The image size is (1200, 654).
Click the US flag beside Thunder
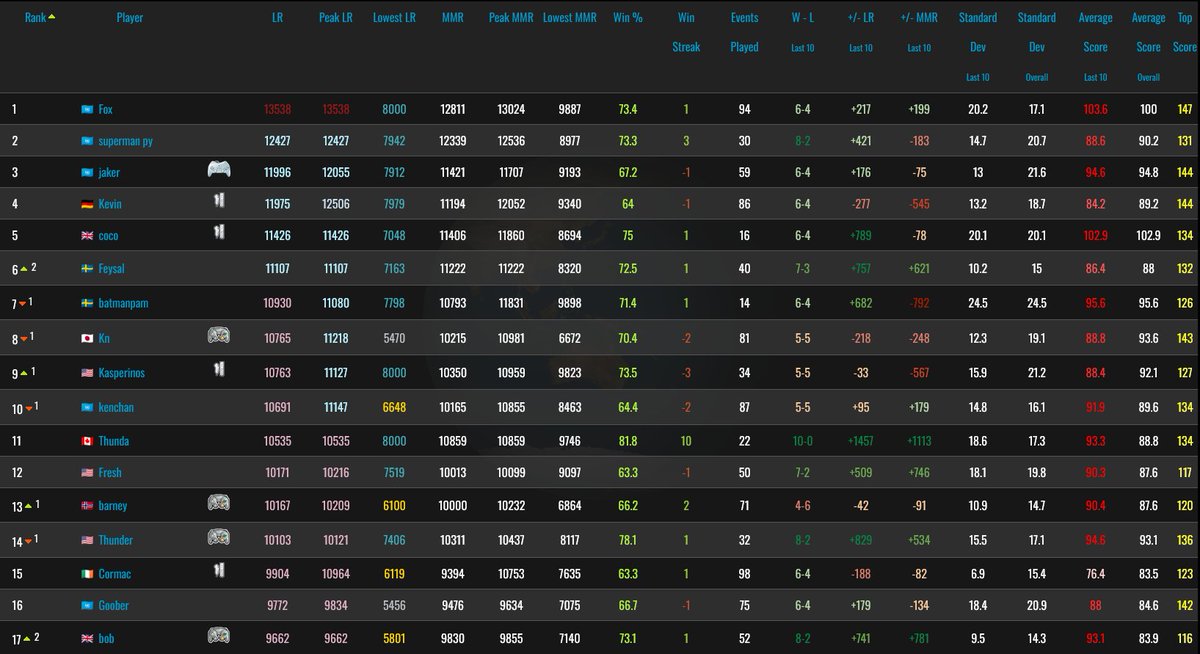[87, 540]
